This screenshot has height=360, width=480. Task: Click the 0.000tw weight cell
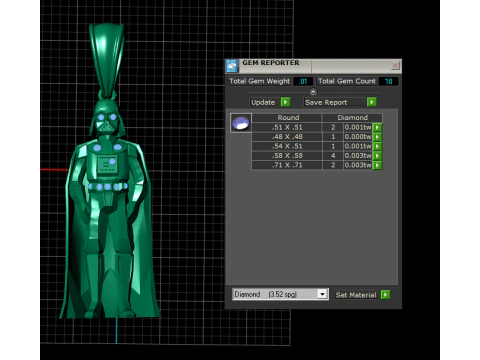(x=358, y=137)
